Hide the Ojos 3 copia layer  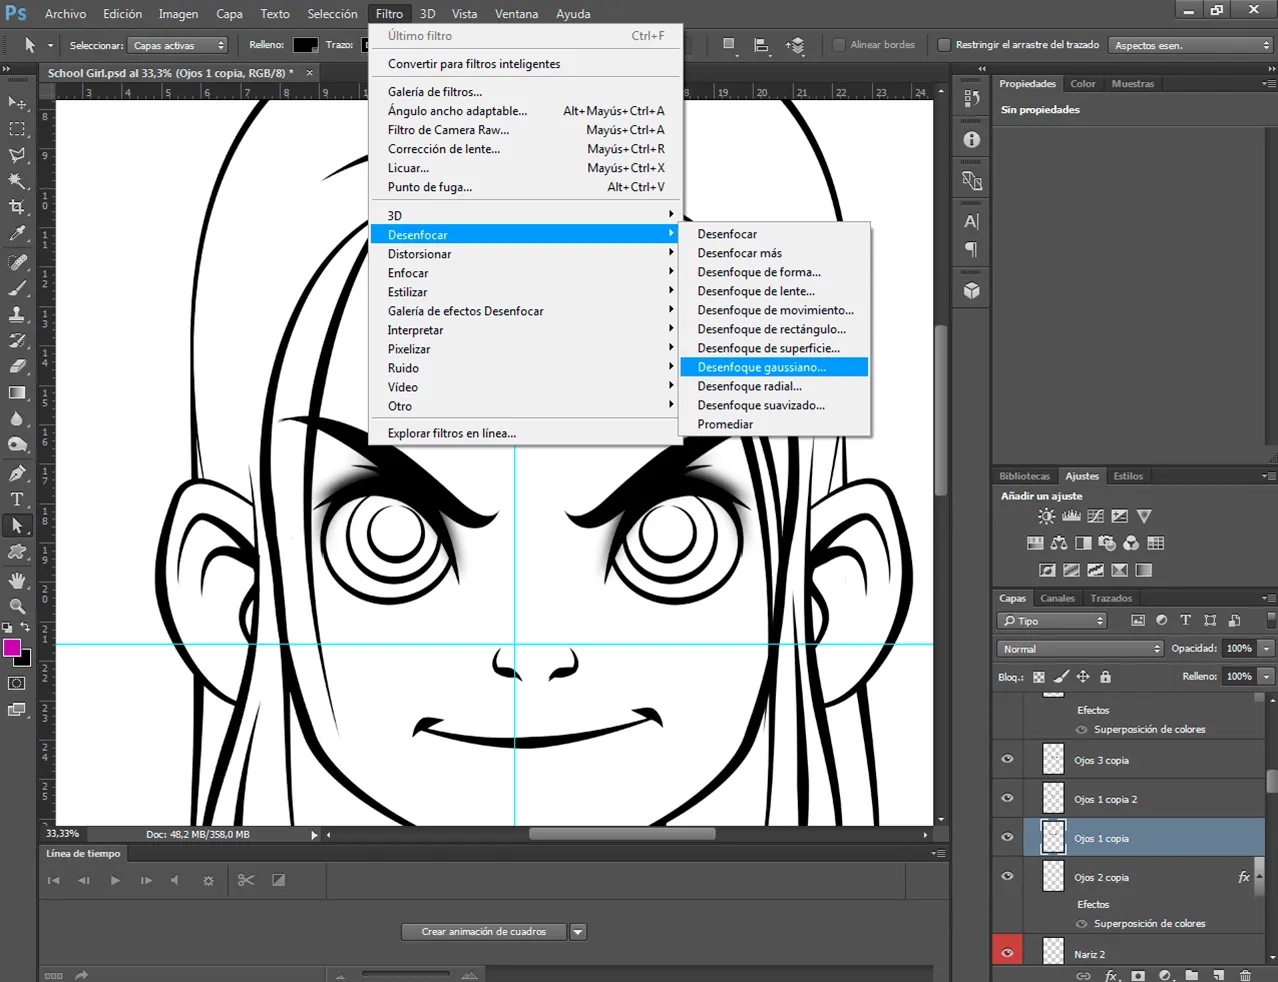tap(1007, 759)
